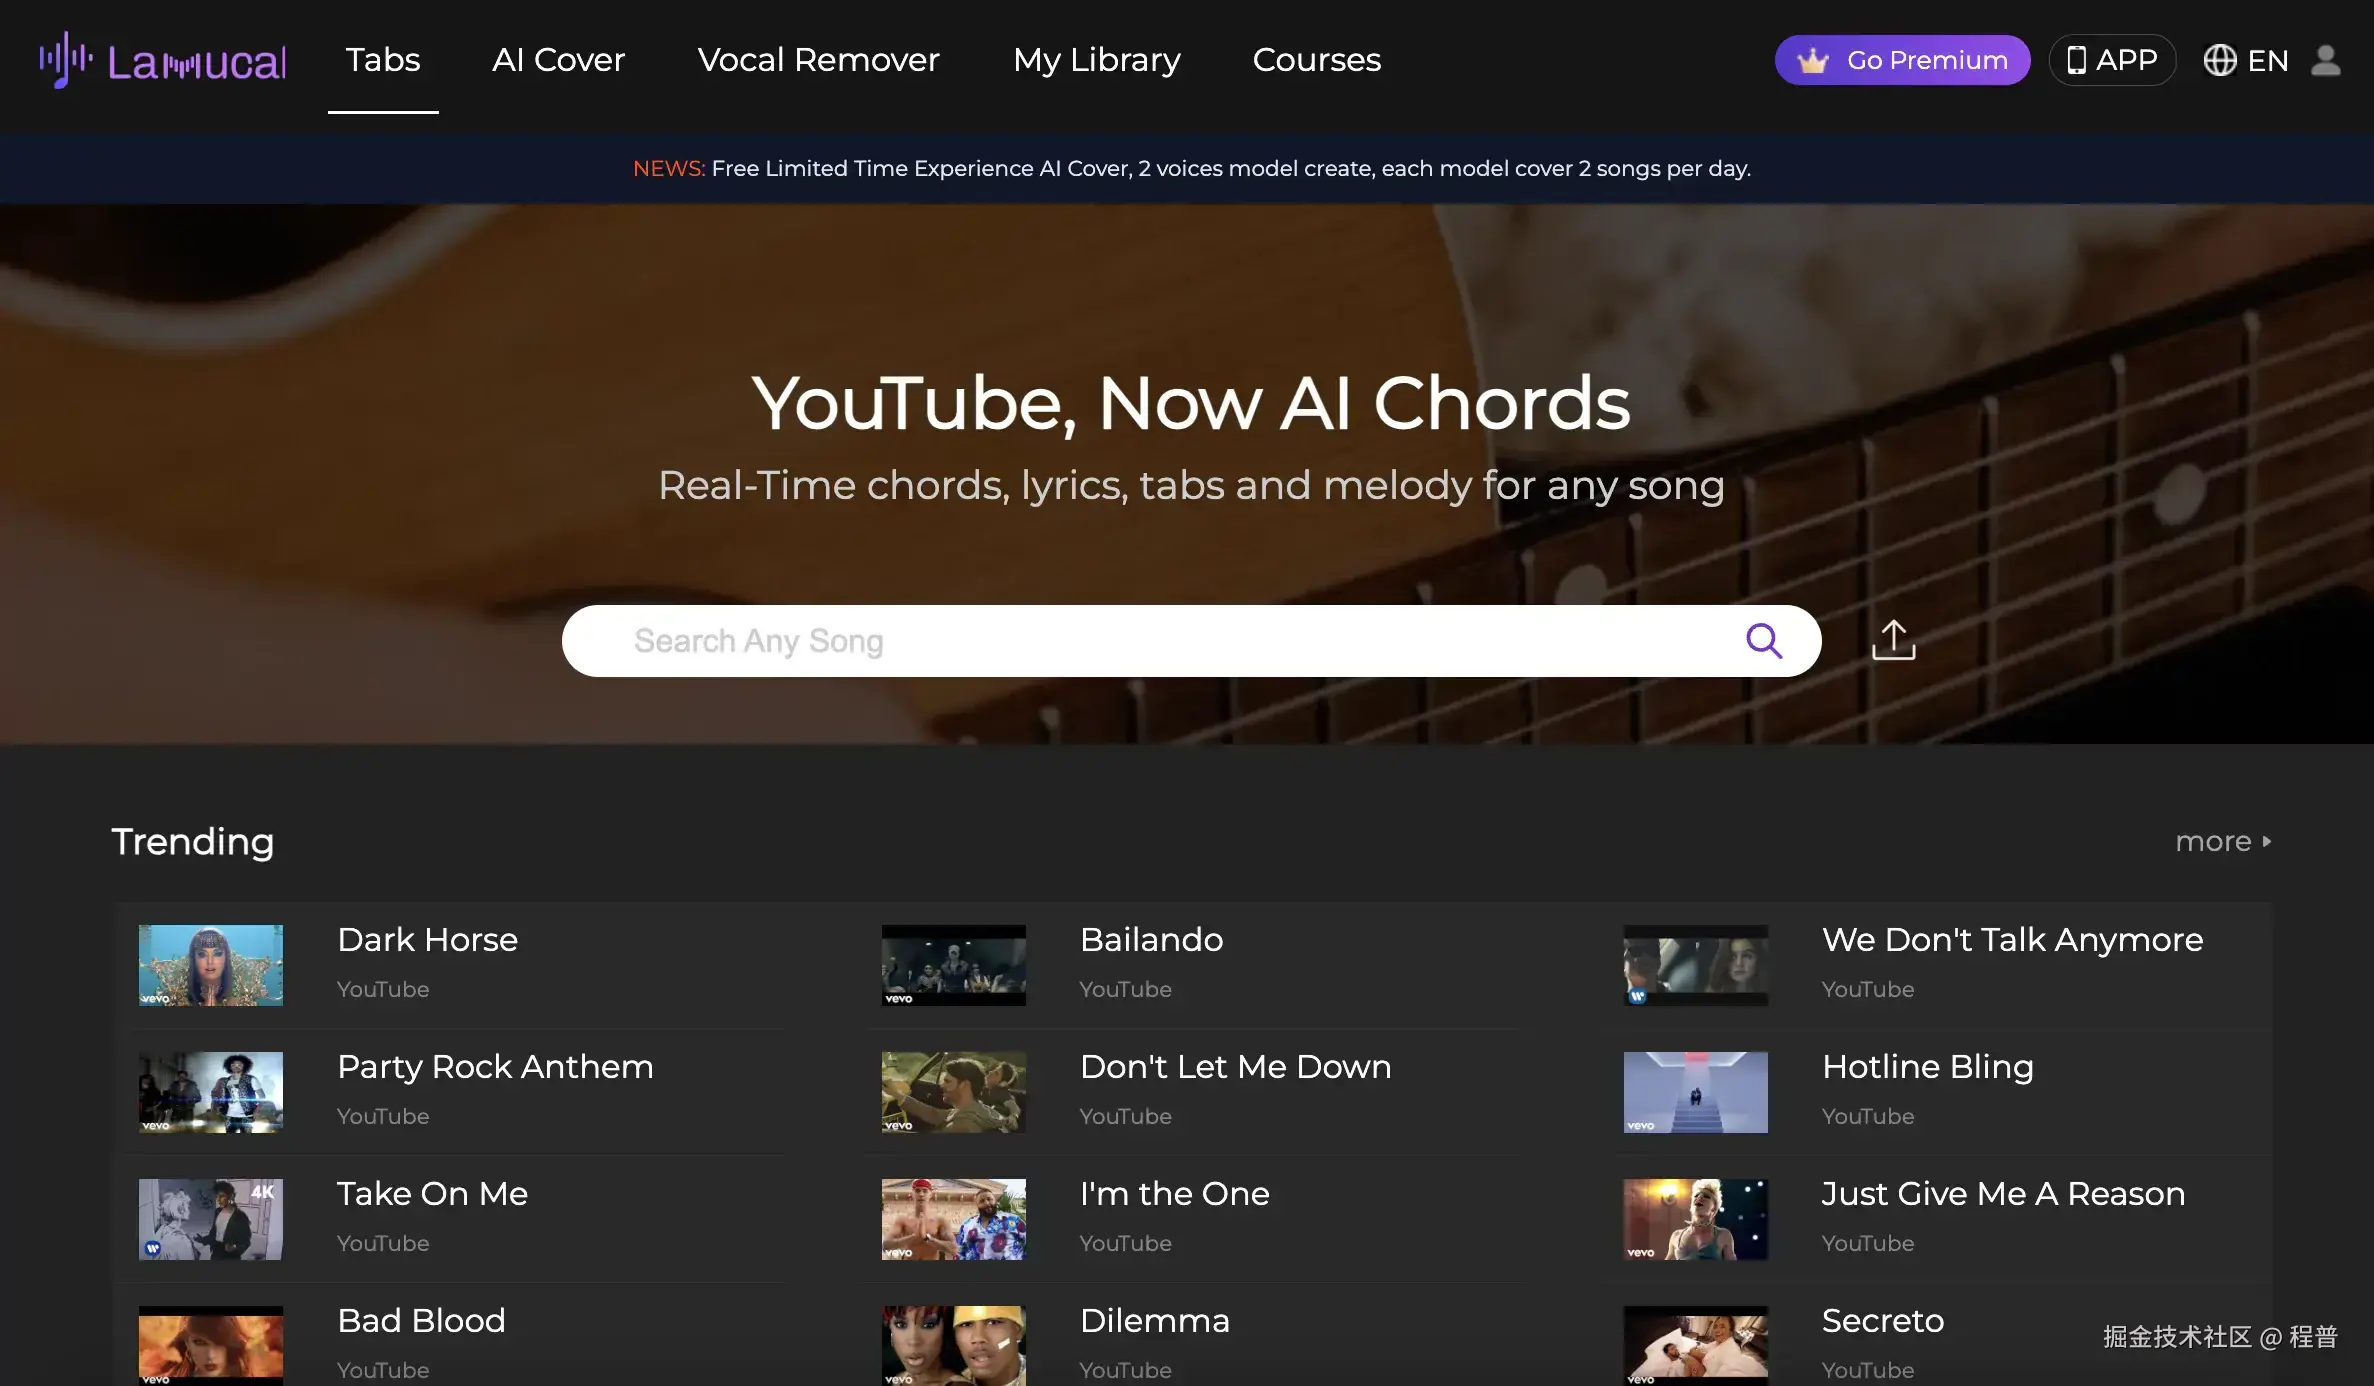This screenshot has width=2374, height=1386.
Task: Go to My Library
Action: [1096, 60]
